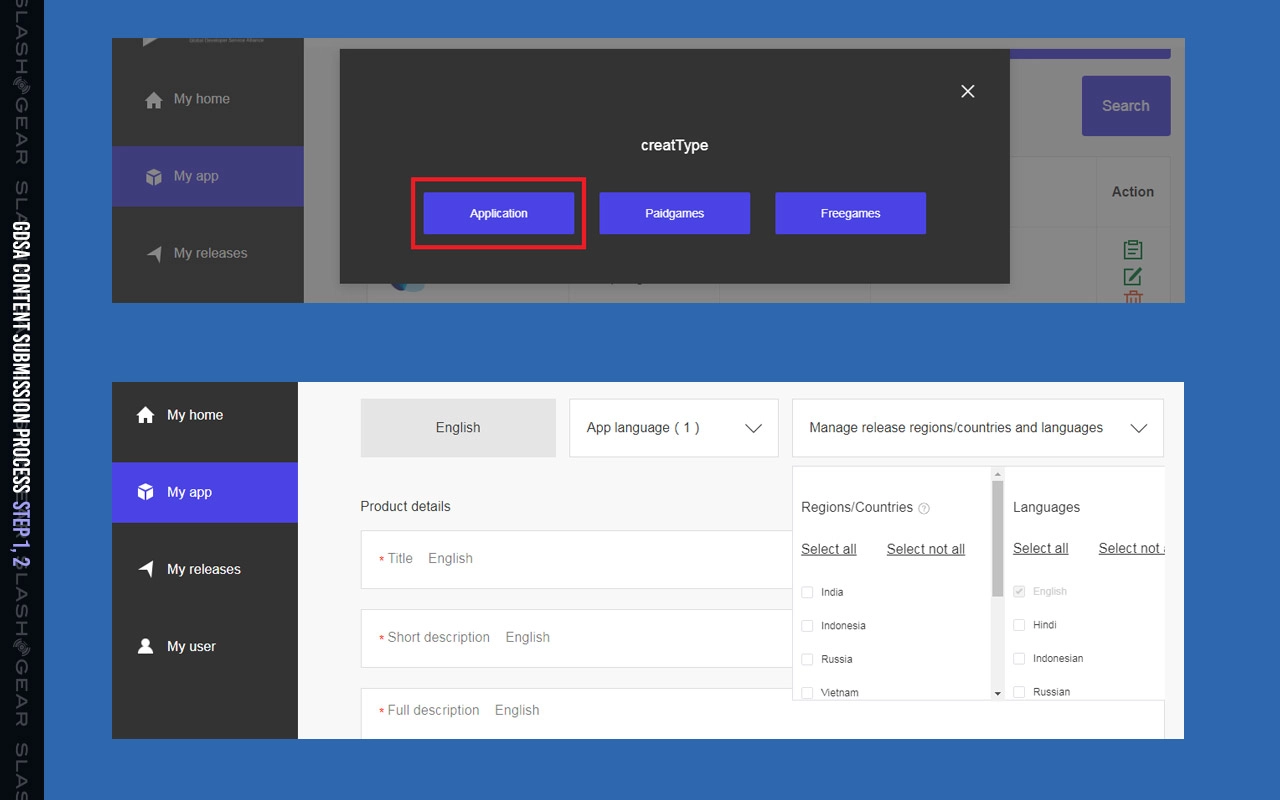Choose the Application button in creatType
Viewport: 1280px width, 800px height.
pyautogui.click(x=498, y=214)
